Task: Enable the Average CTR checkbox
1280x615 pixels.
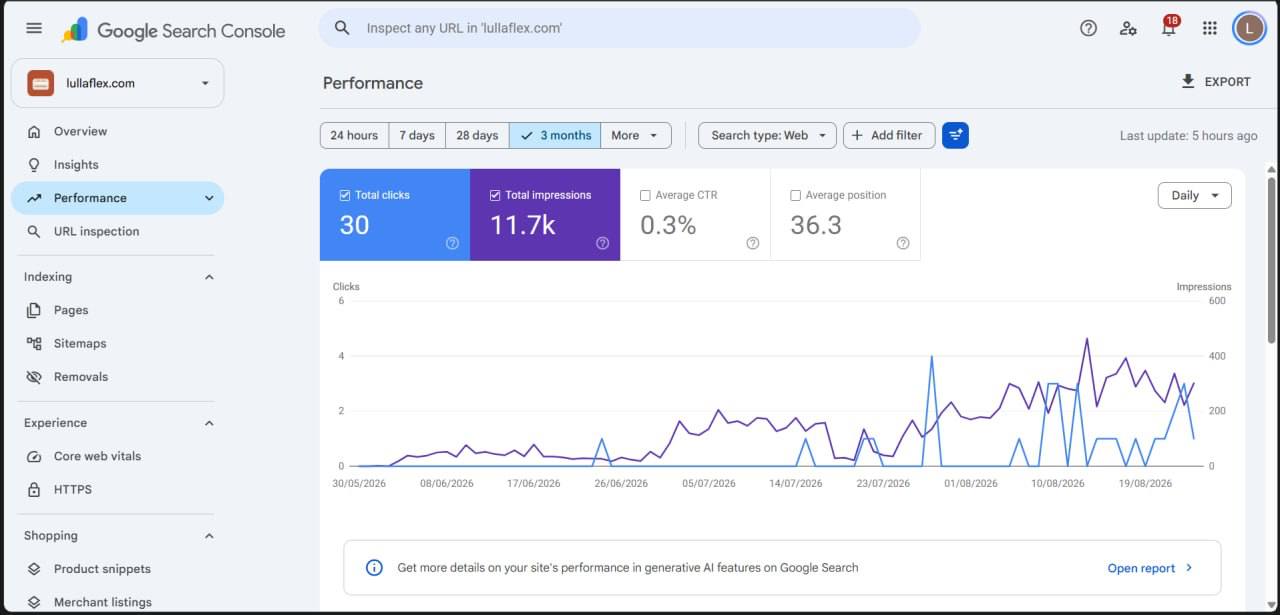Action: tap(645, 195)
